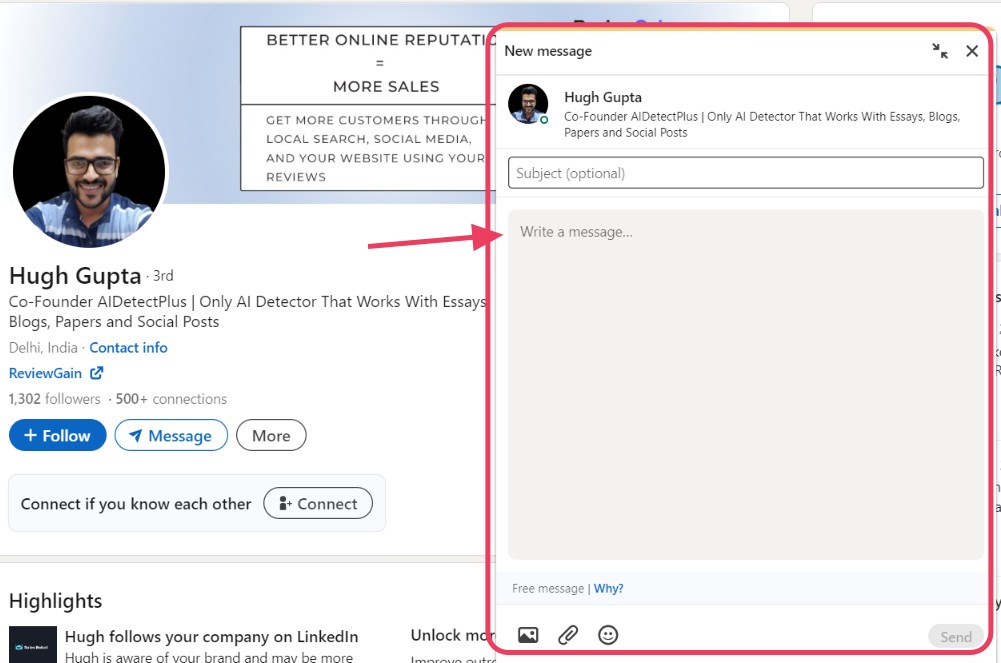The width and height of the screenshot is (1001, 663).
Task: Attach a file with the paperclip icon
Action: (568, 635)
